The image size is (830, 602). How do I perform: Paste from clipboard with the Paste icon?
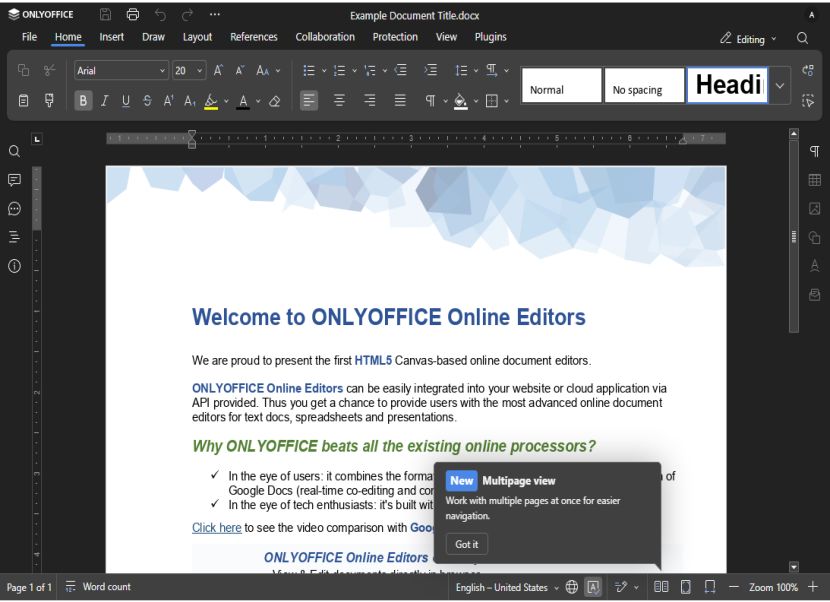[23, 101]
